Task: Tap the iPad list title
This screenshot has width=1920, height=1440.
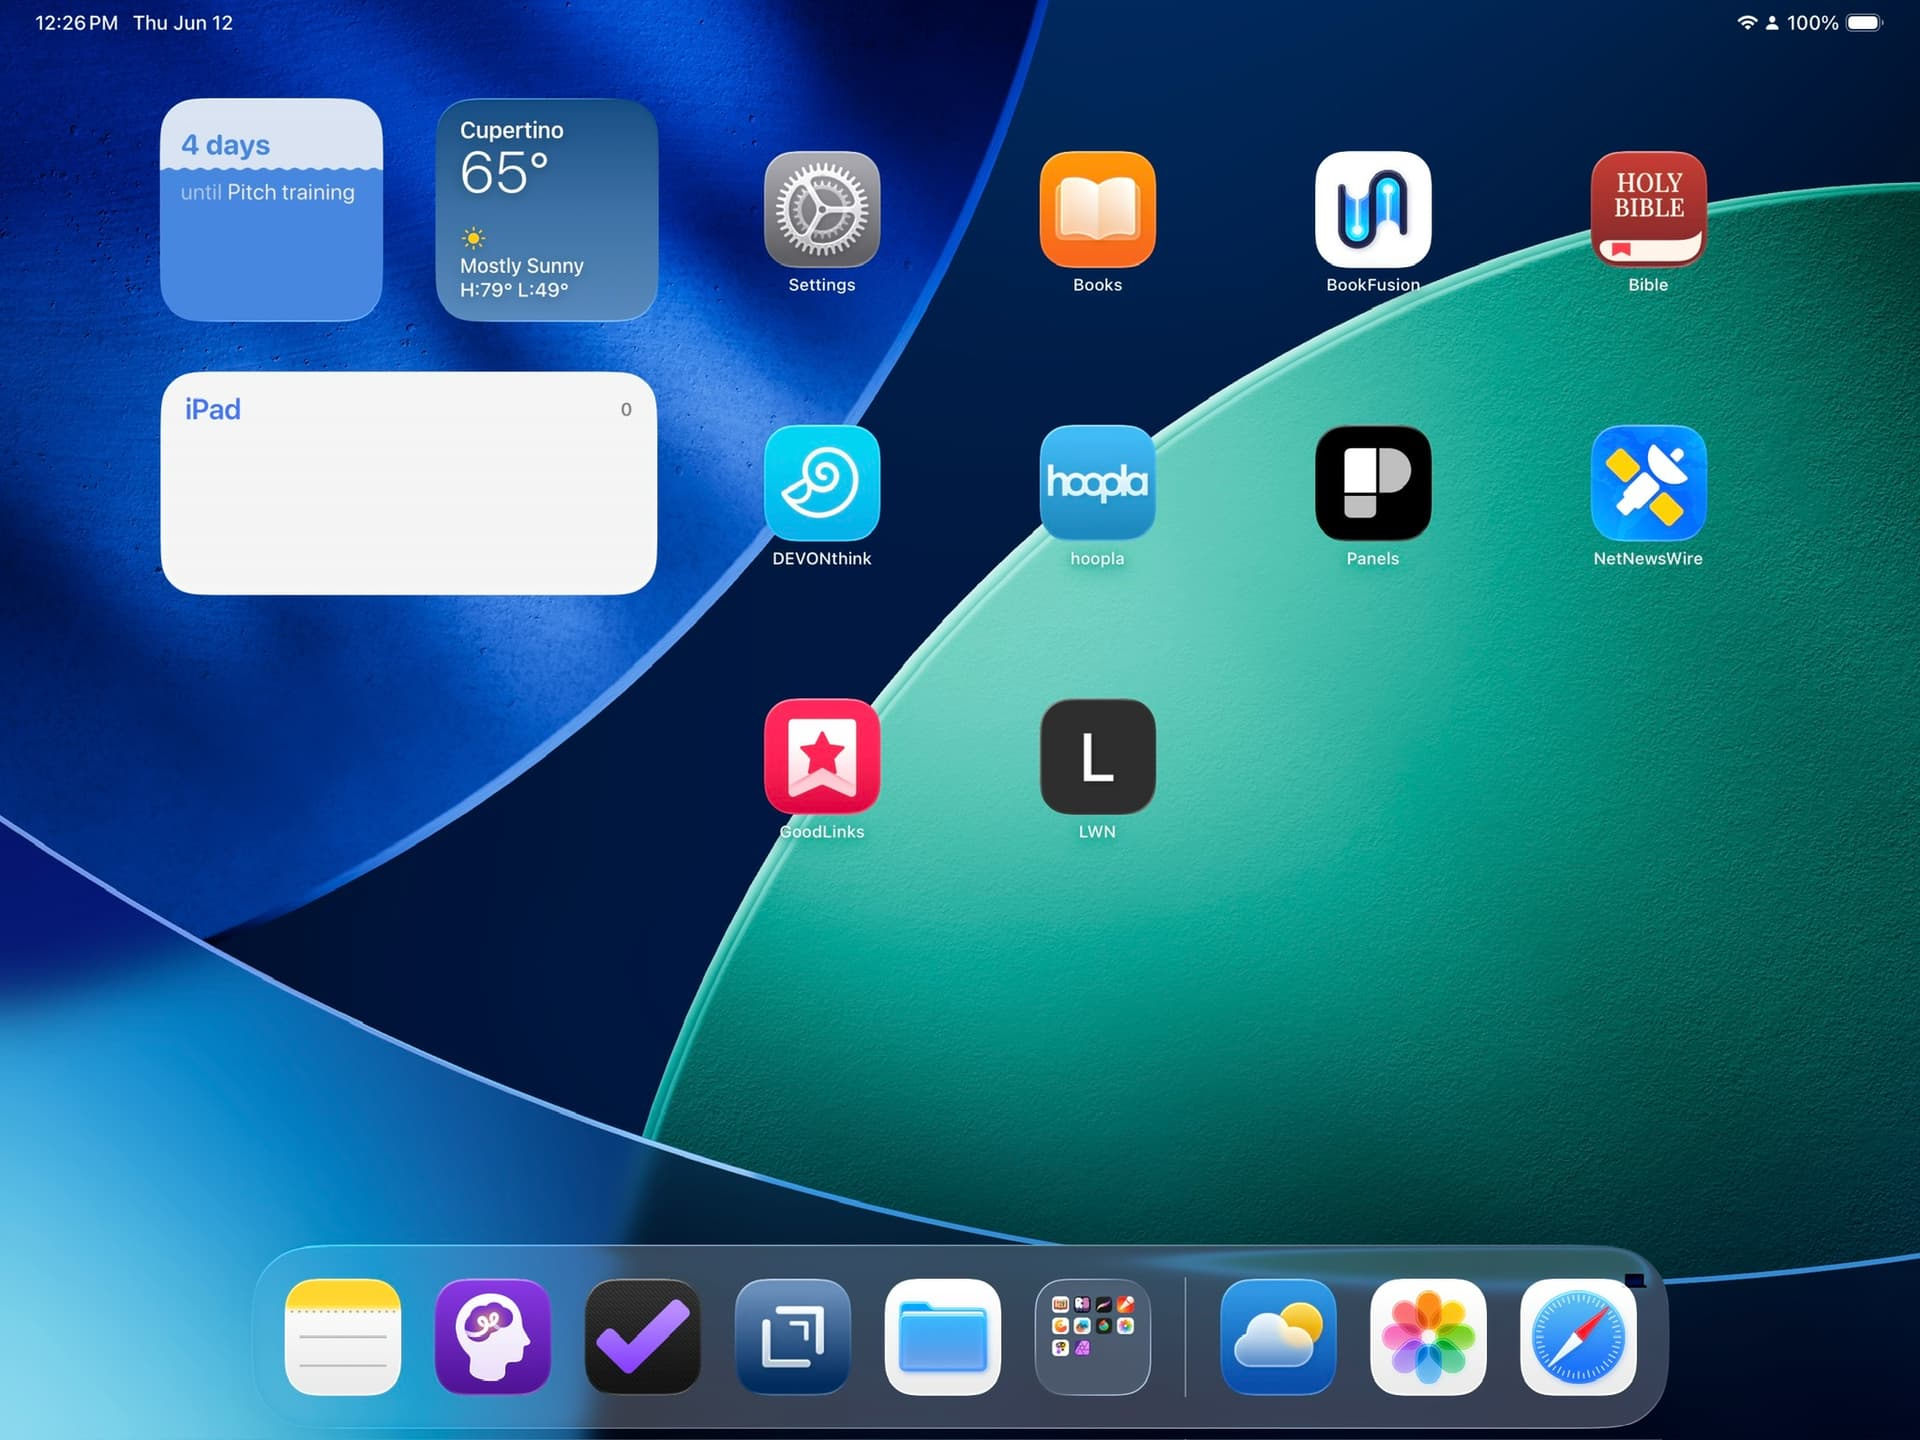Action: click(213, 409)
